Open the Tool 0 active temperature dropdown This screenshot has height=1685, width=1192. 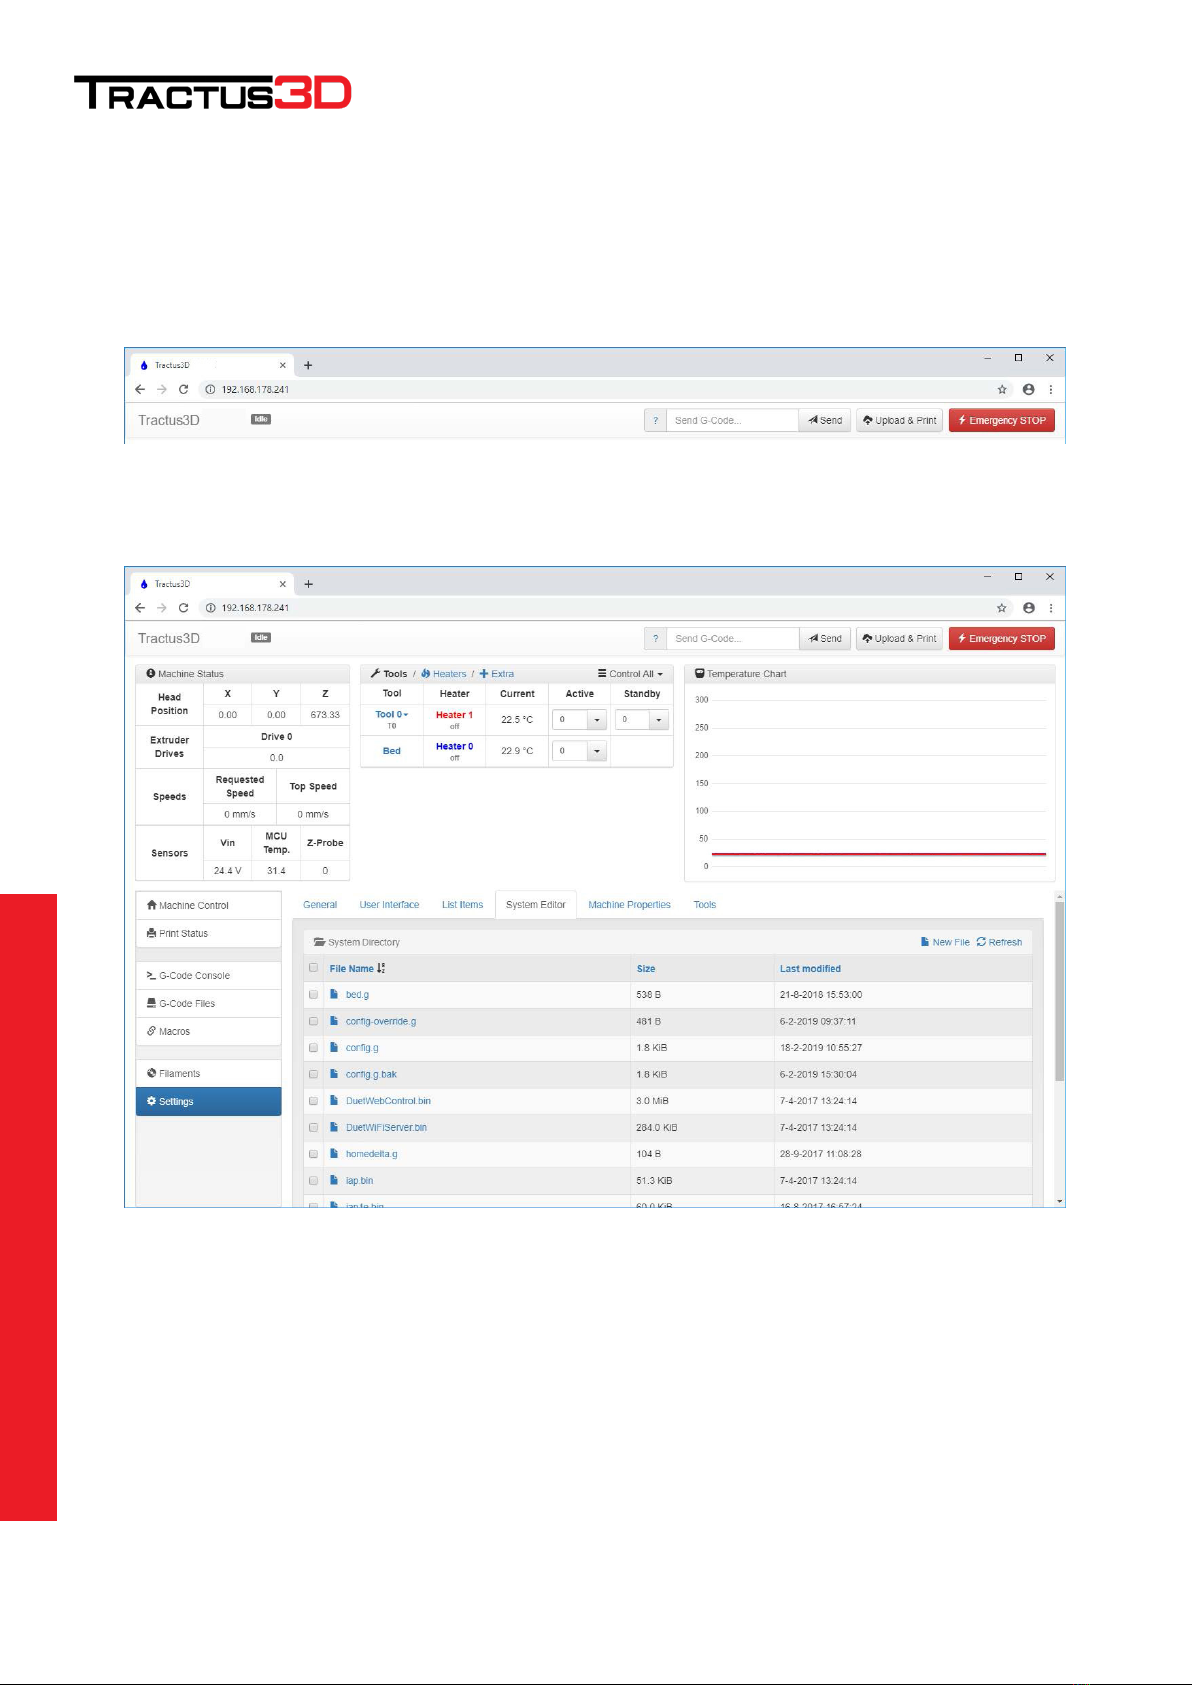click(597, 719)
